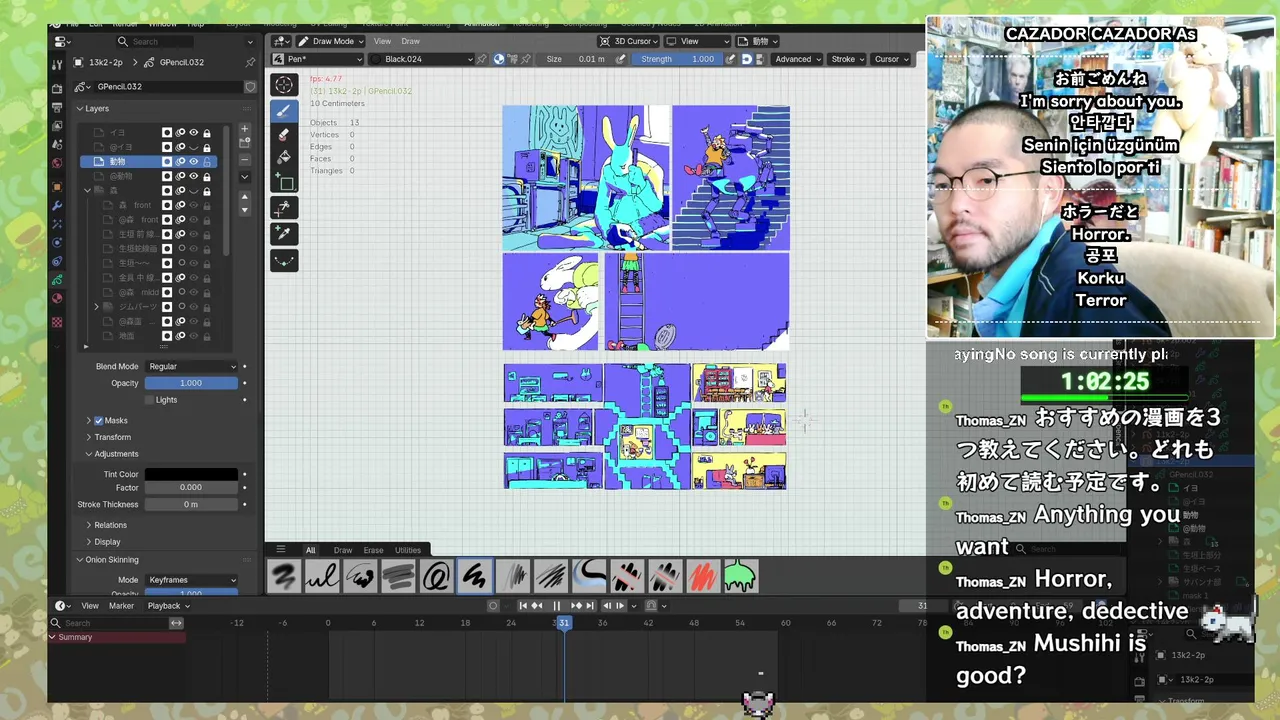Open the Tool properties tab icon
1280x720 pixels.
click(x=57, y=64)
